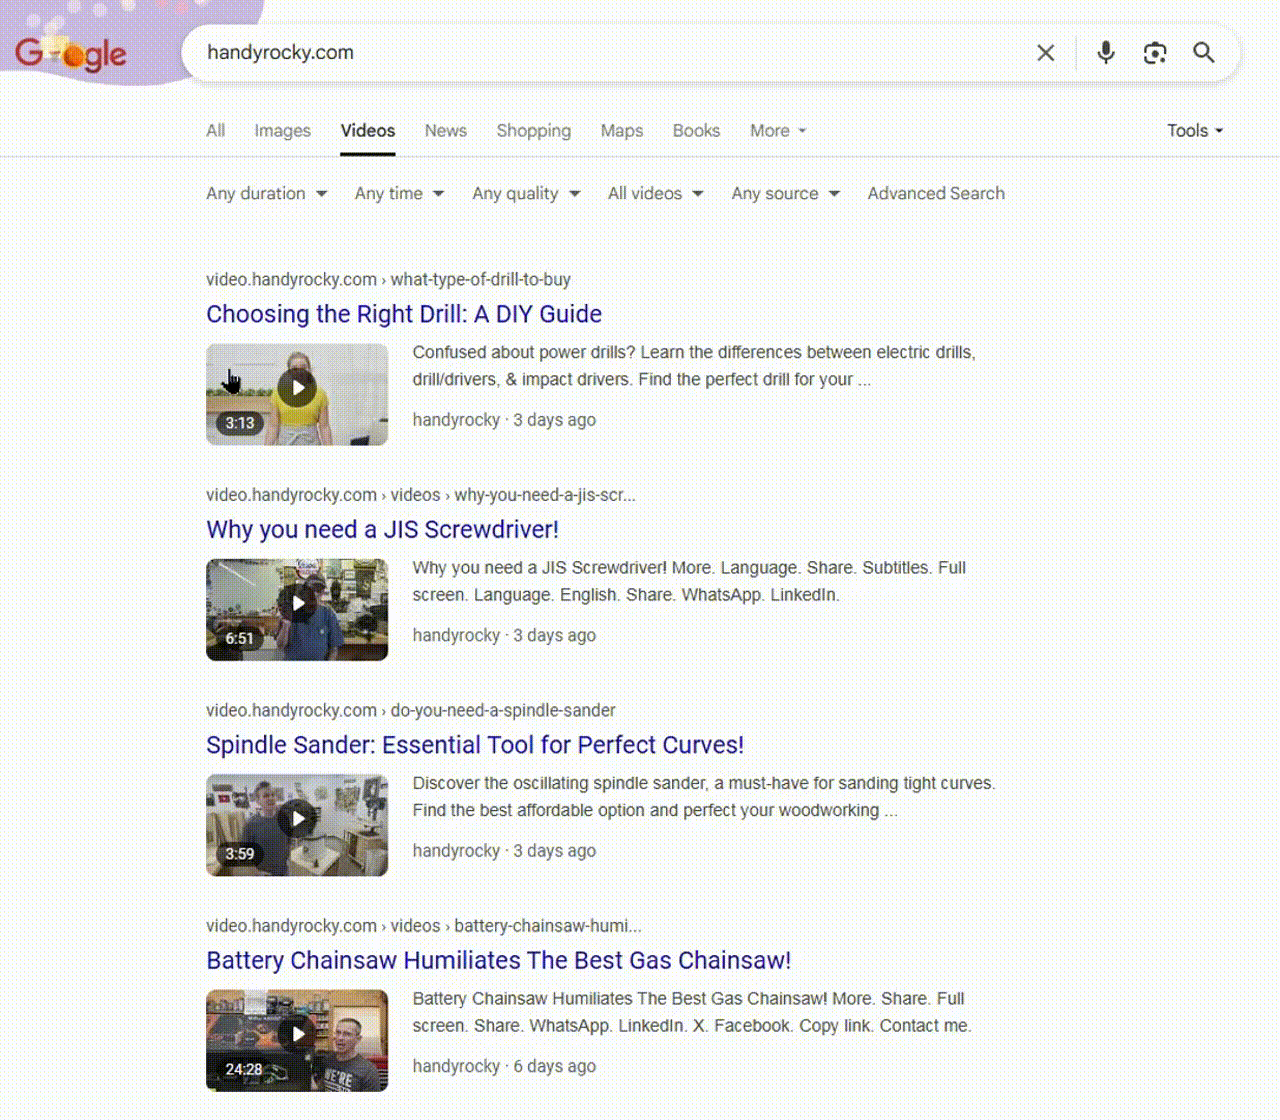Image resolution: width=1280 pixels, height=1120 pixels.
Task: Click the battery-chainsaw-humi... URL breadcrumb
Action: pyautogui.click(x=548, y=926)
